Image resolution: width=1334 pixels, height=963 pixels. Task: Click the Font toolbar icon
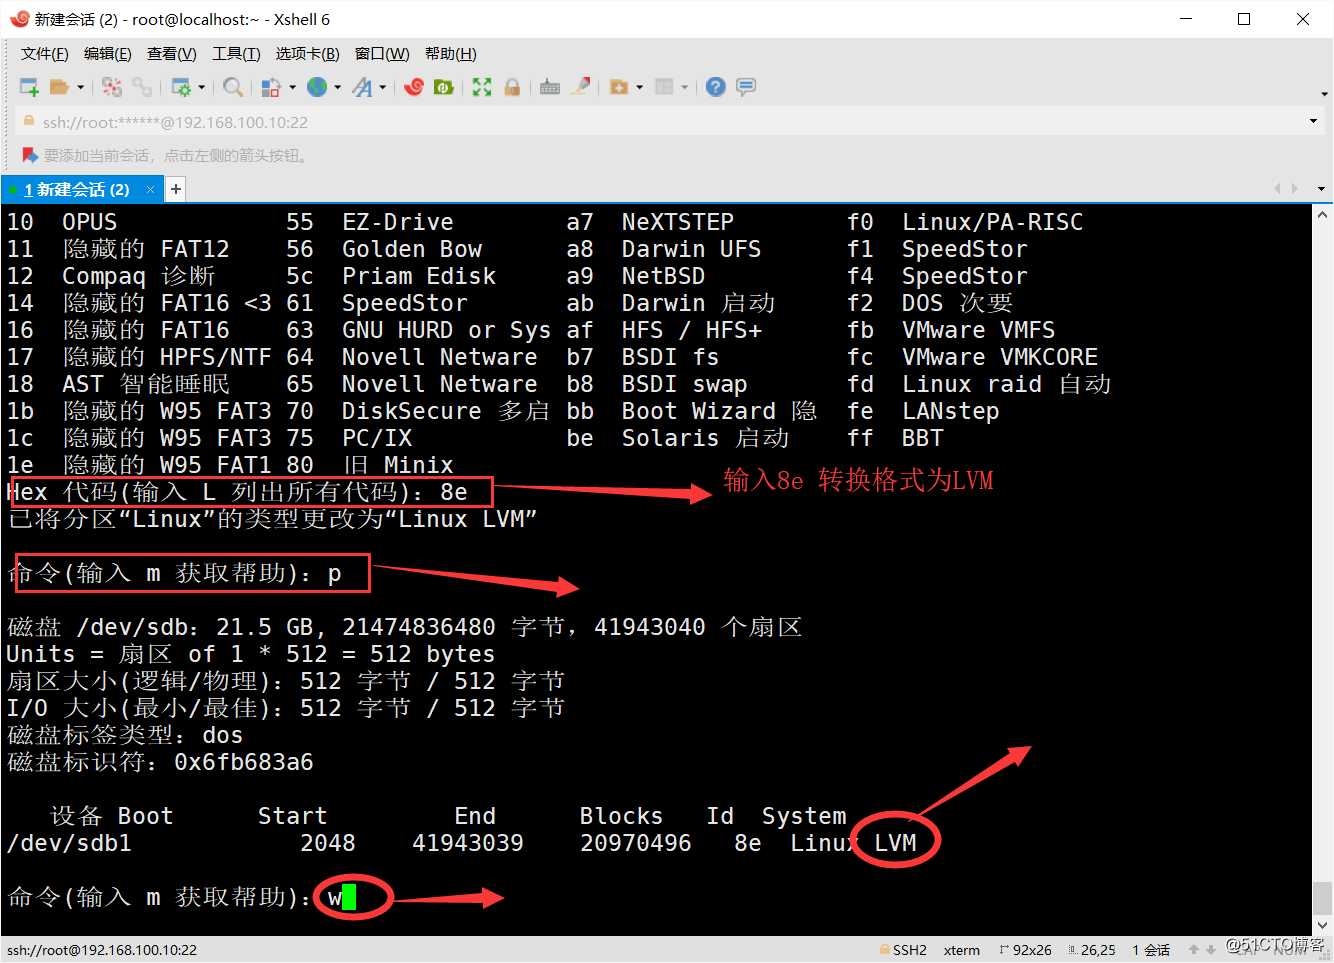pos(362,87)
